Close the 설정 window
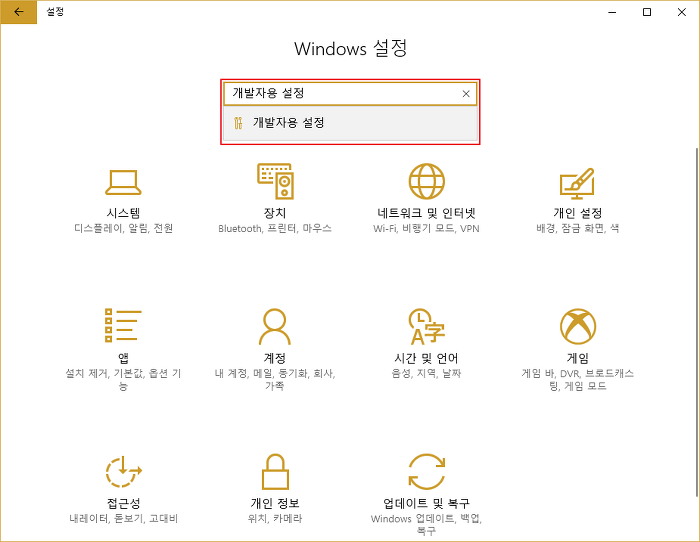The width and height of the screenshot is (700, 542). (x=682, y=12)
